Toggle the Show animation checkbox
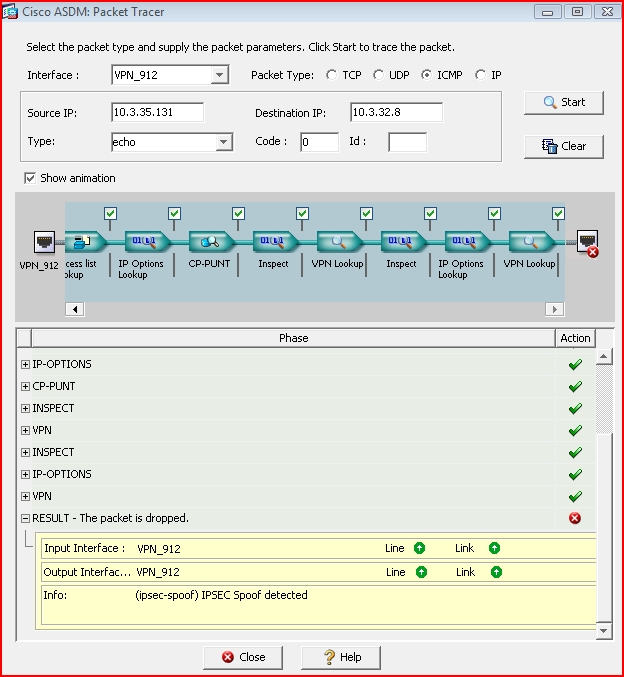 [x=30, y=178]
